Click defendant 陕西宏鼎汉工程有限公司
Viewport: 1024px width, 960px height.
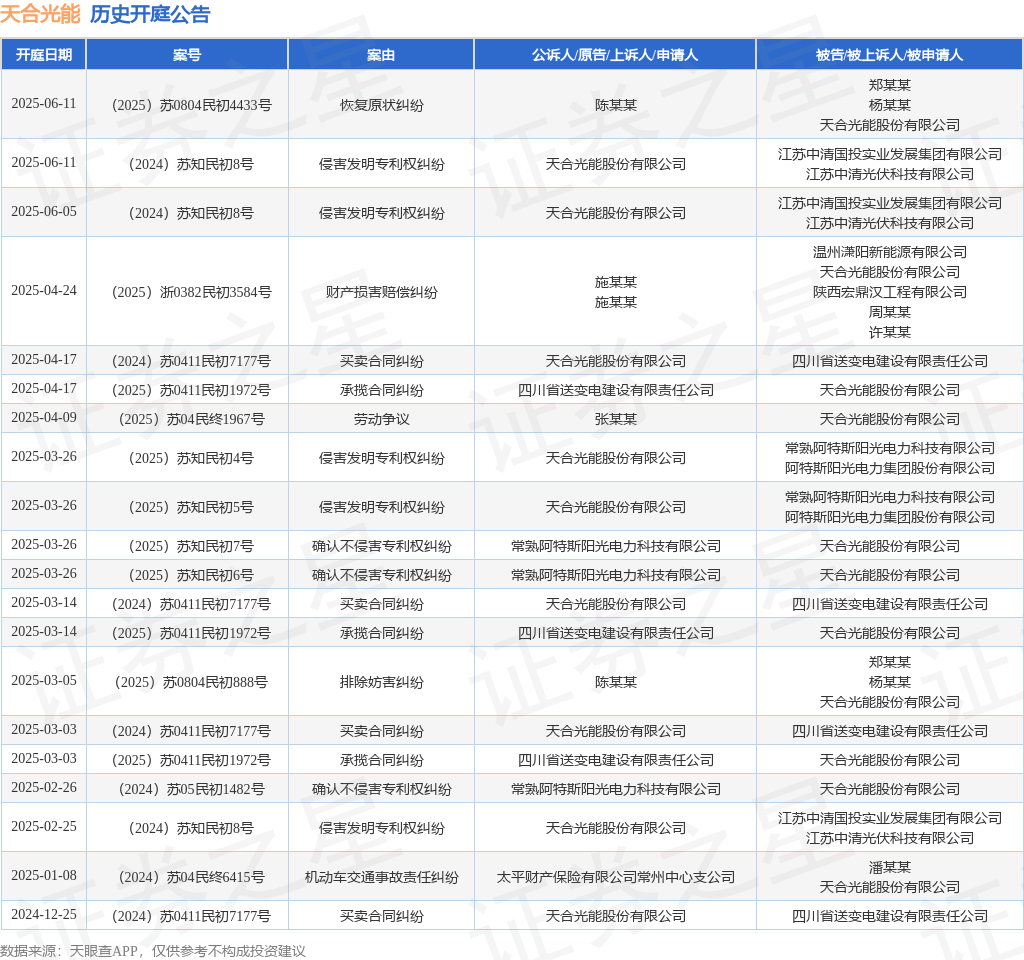pyautogui.click(x=889, y=292)
